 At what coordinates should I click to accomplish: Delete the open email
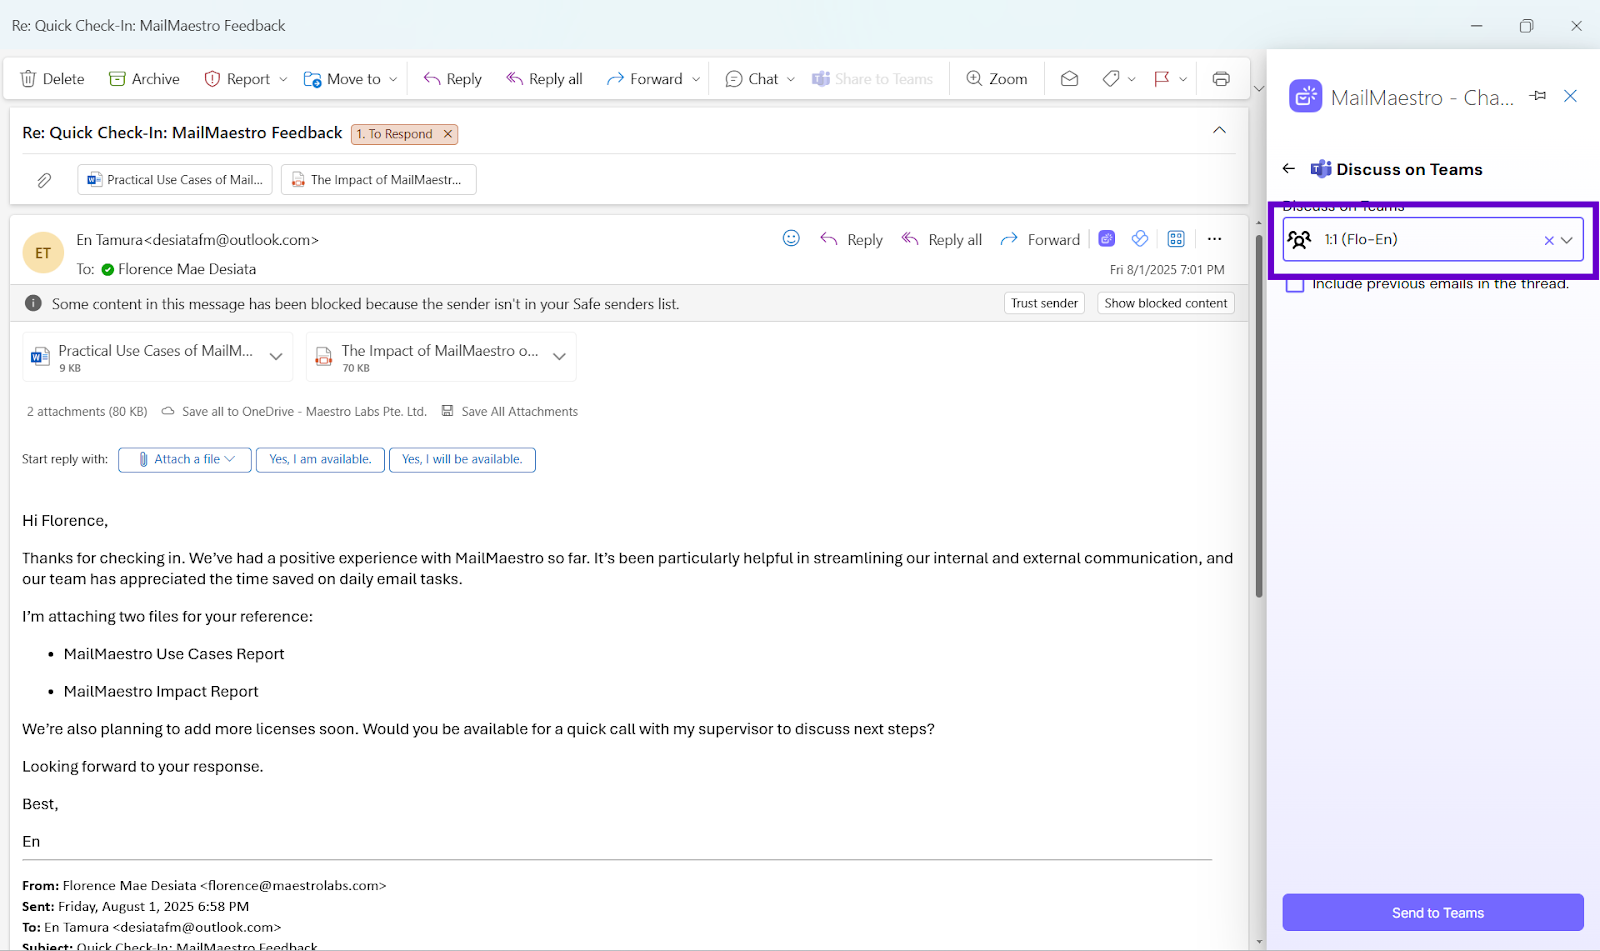pos(52,79)
